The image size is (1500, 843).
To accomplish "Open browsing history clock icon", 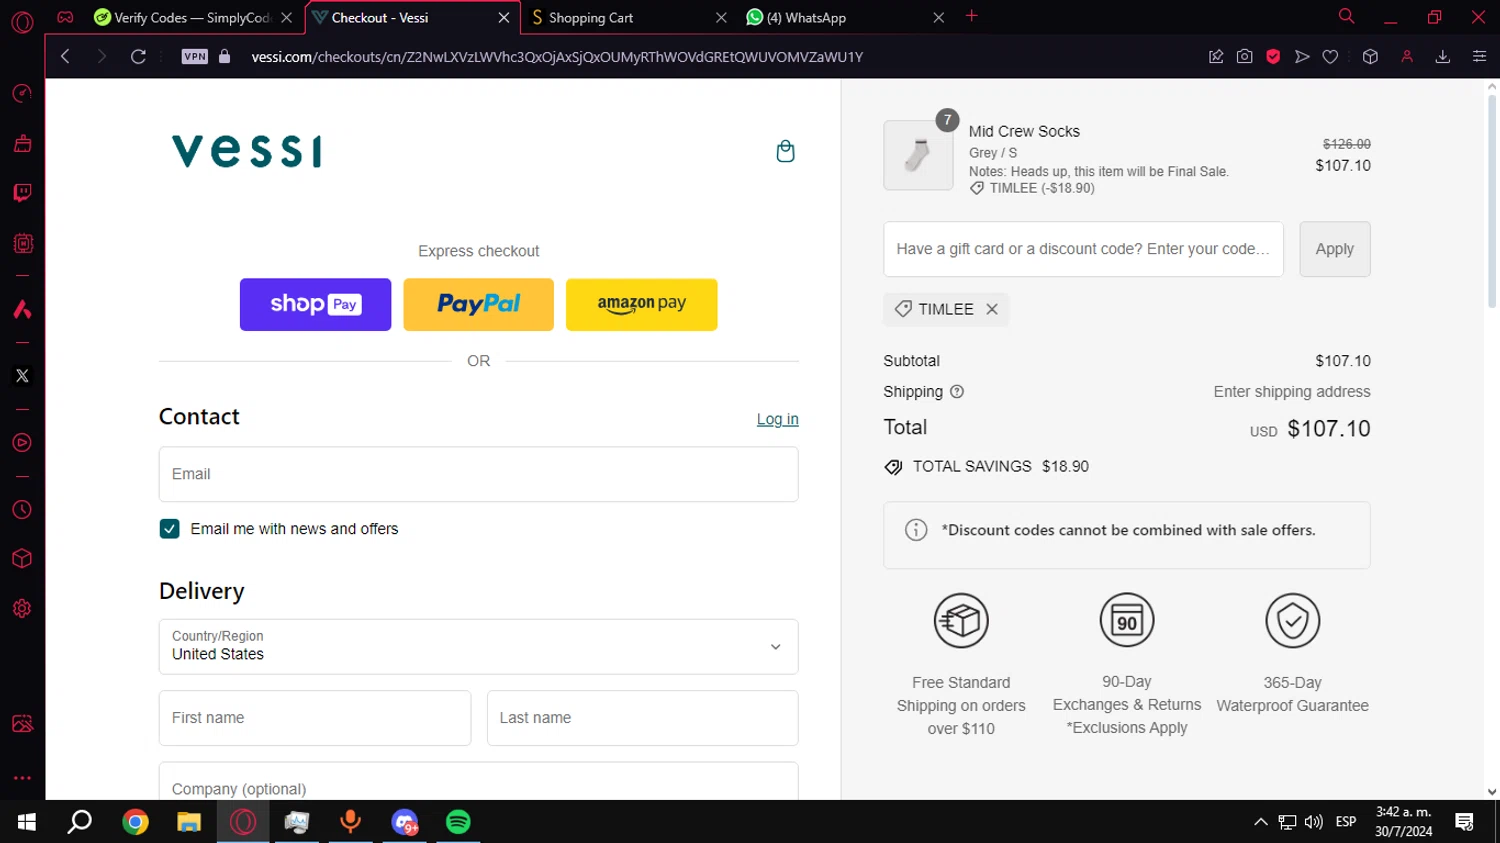I will 22,510.
